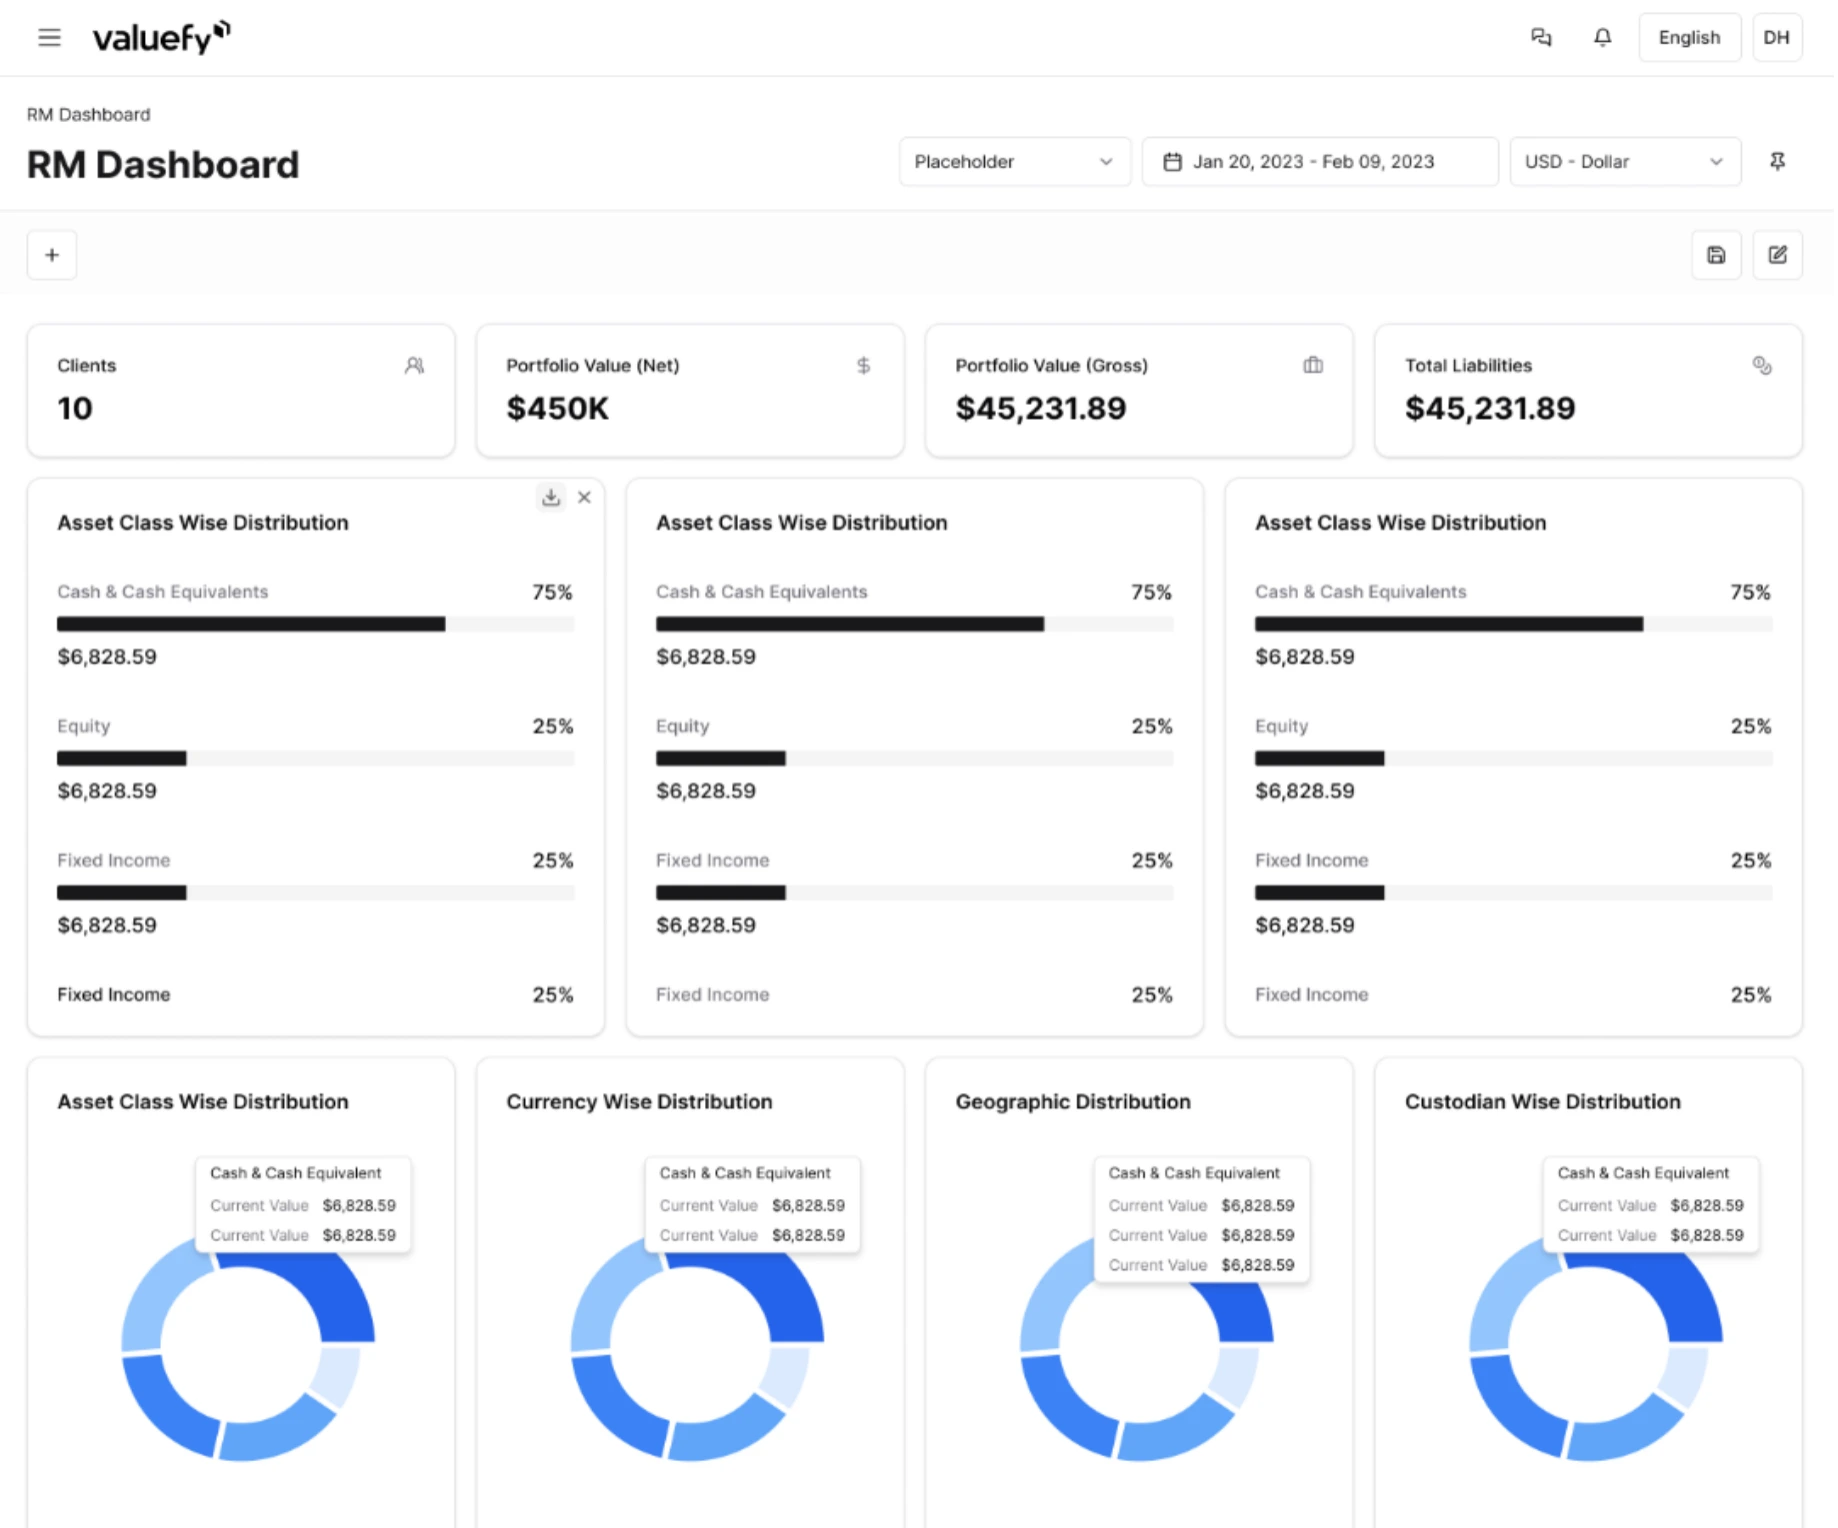This screenshot has height=1528, width=1838.
Task: Click the Portfolio Value (Net) dollar icon
Action: pos(863,366)
